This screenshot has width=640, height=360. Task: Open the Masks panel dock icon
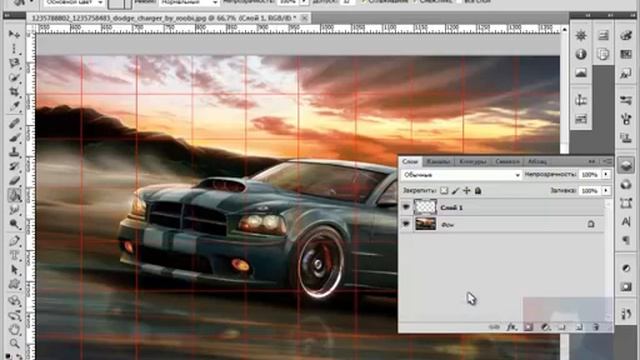[x=626, y=287]
